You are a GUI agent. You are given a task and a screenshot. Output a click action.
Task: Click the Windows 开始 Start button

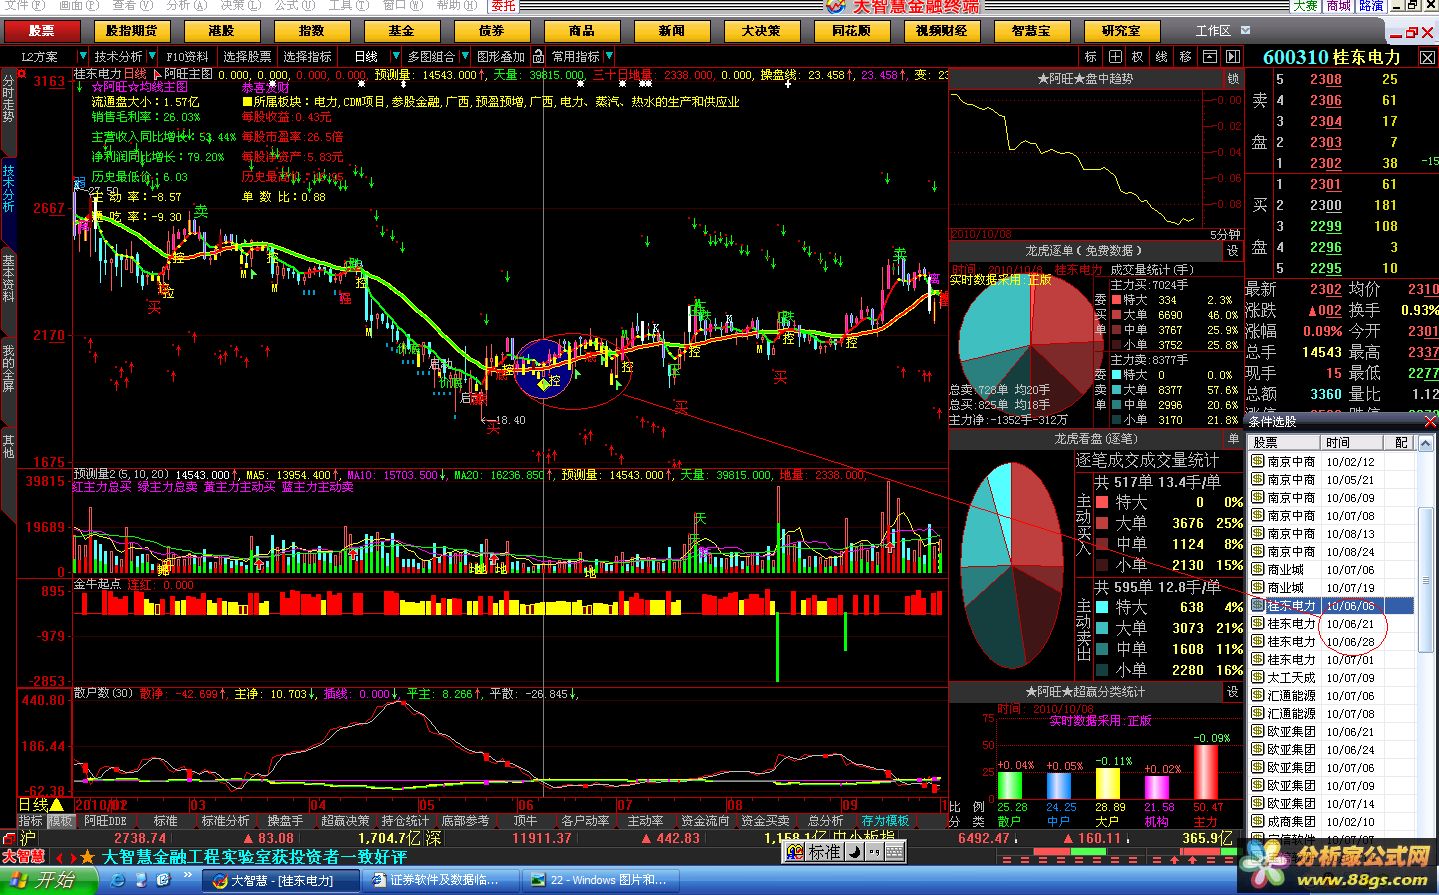pyautogui.click(x=49, y=880)
